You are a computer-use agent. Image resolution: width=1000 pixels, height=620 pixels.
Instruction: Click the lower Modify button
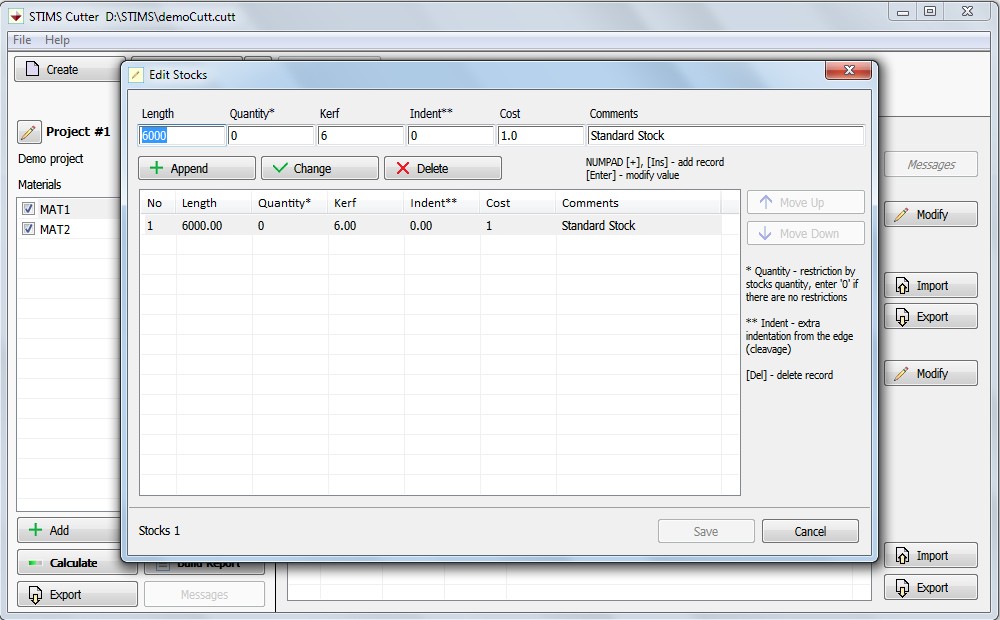pyautogui.click(x=930, y=373)
